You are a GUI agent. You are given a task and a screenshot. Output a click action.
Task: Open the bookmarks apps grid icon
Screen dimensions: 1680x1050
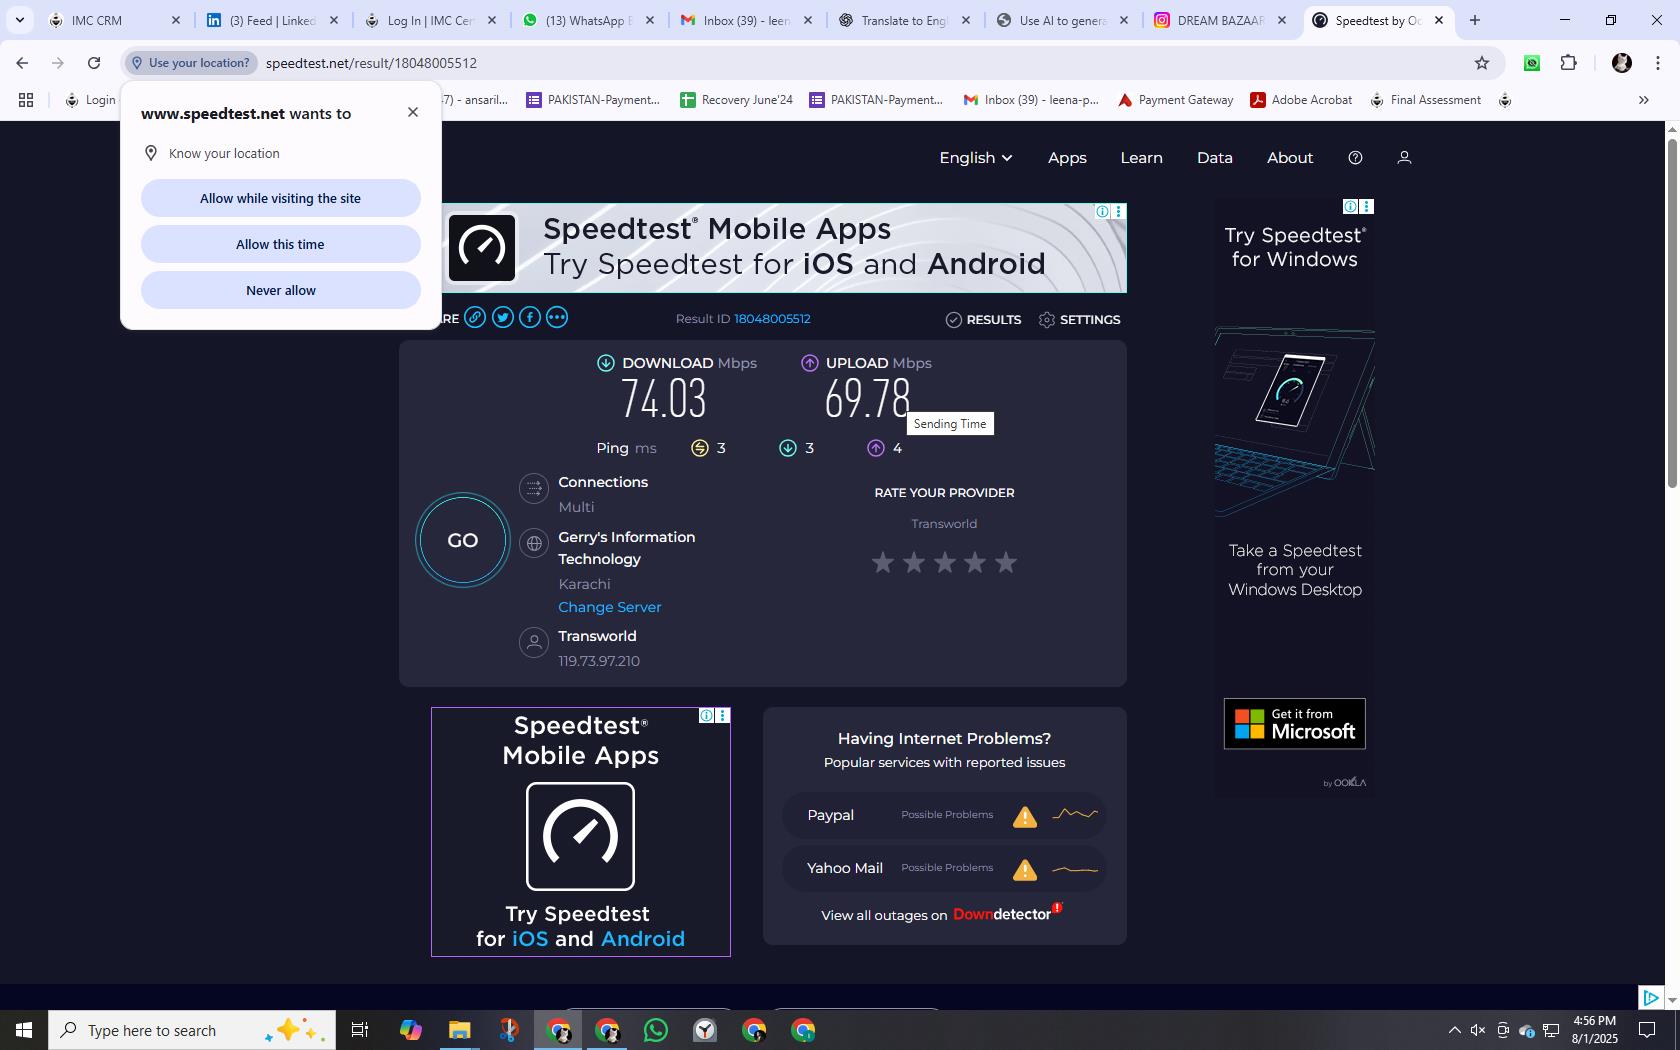[x=26, y=100]
